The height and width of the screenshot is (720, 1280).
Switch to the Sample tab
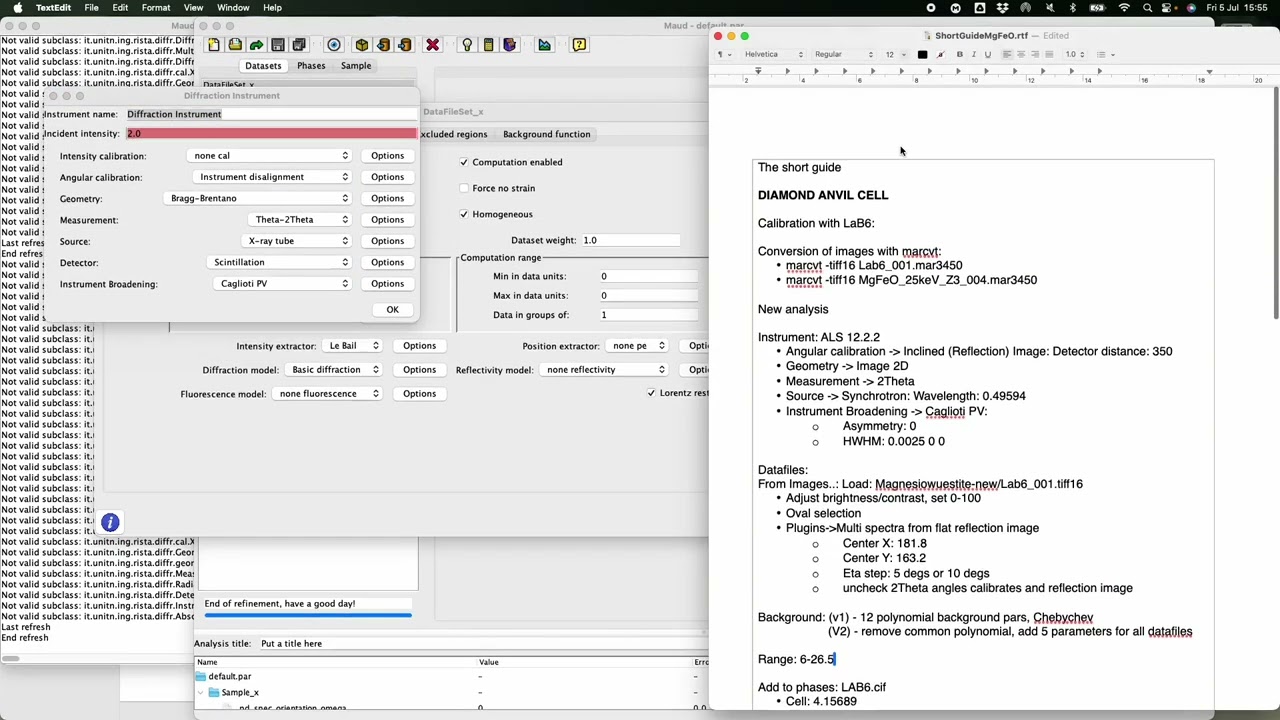[356, 66]
